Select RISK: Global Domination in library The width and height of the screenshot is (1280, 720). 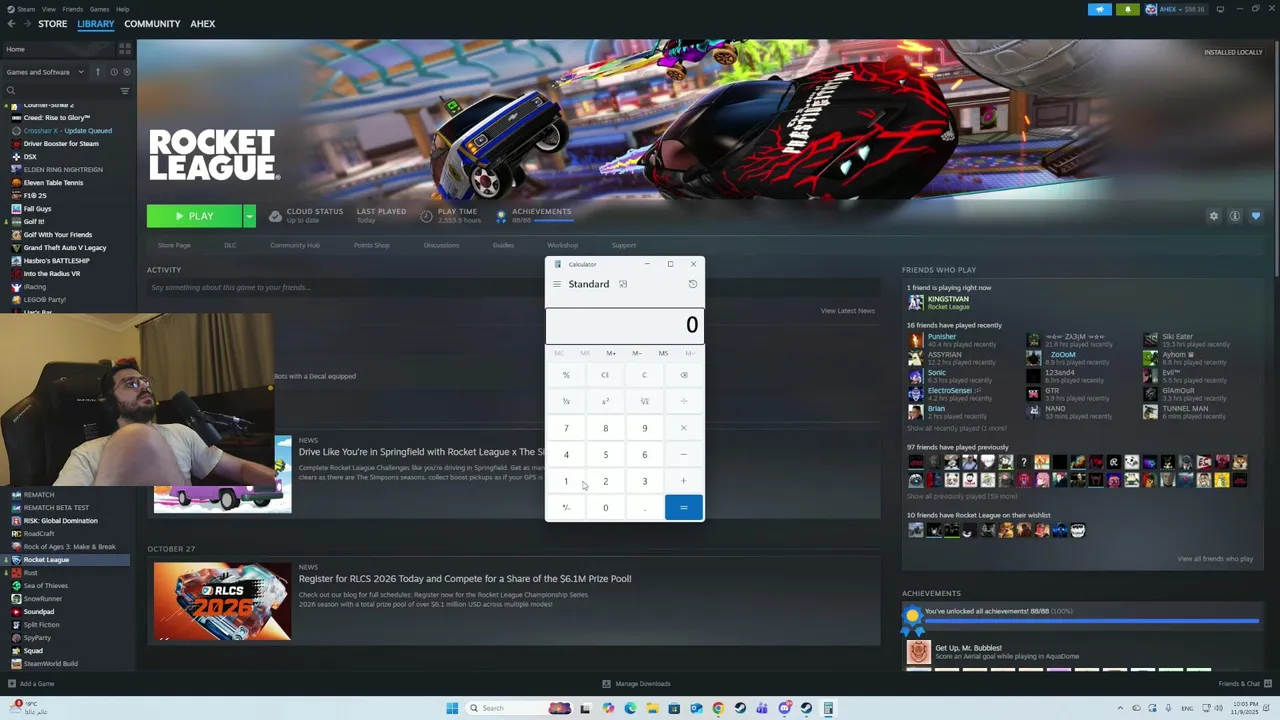[x=61, y=521]
